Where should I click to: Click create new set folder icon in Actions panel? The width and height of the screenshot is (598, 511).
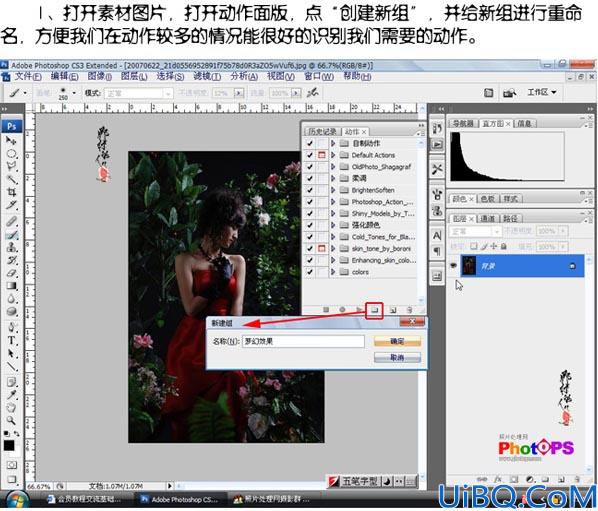pos(375,310)
